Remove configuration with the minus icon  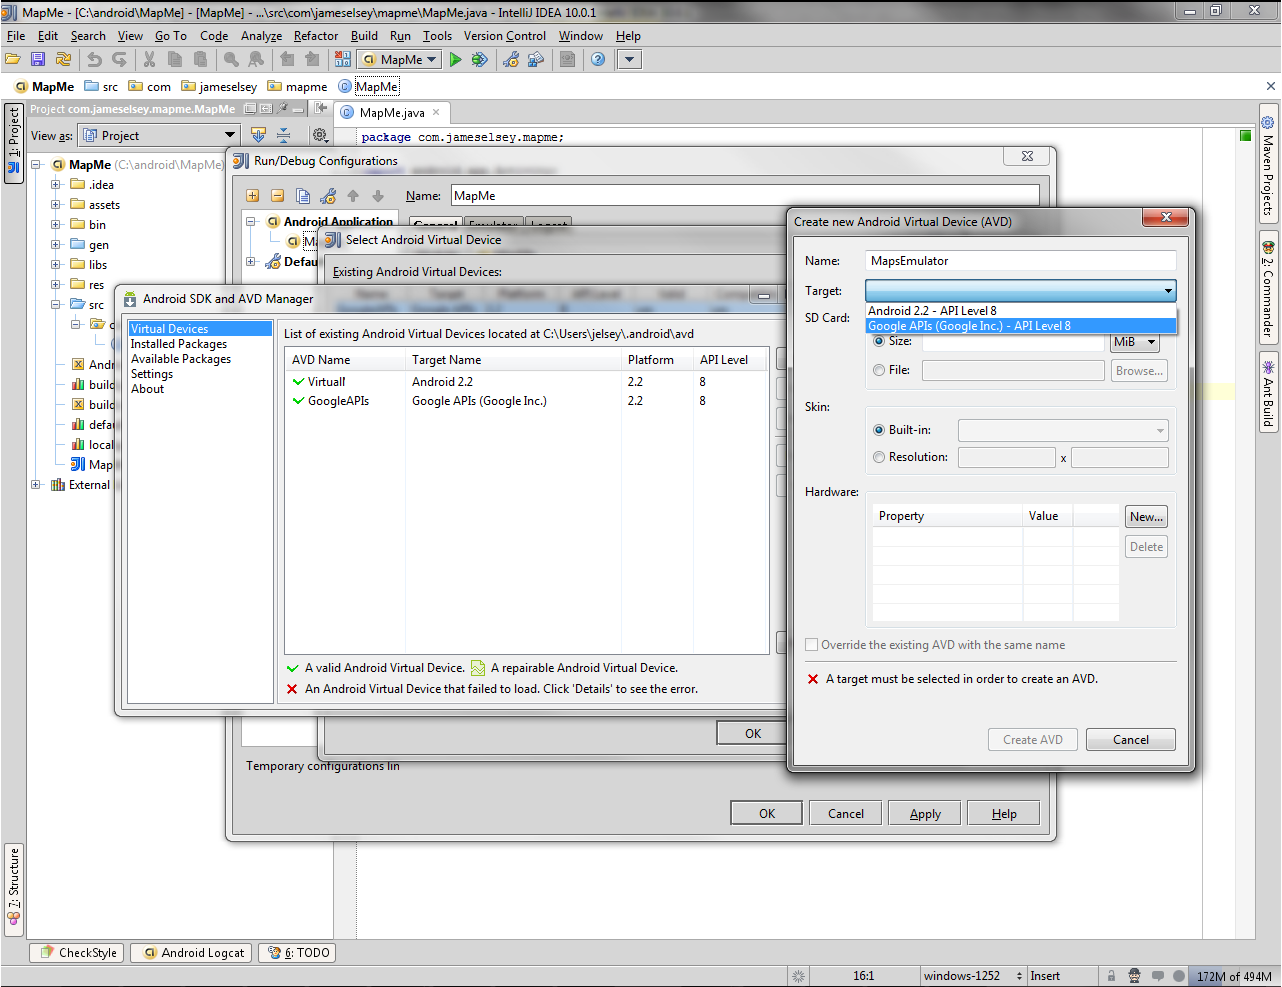pos(278,196)
